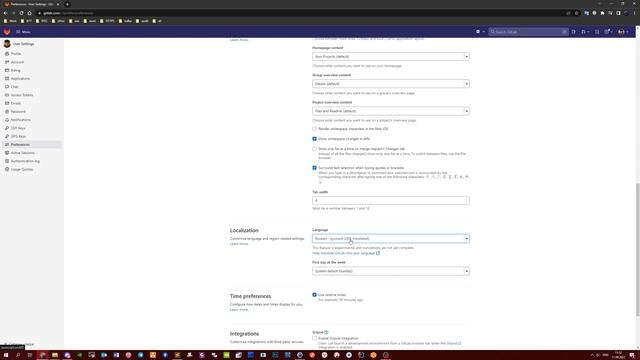Viewport: 640px width, 360px height.
Task: Click the Access Tokens sidebar icon
Action: coord(7,95)
